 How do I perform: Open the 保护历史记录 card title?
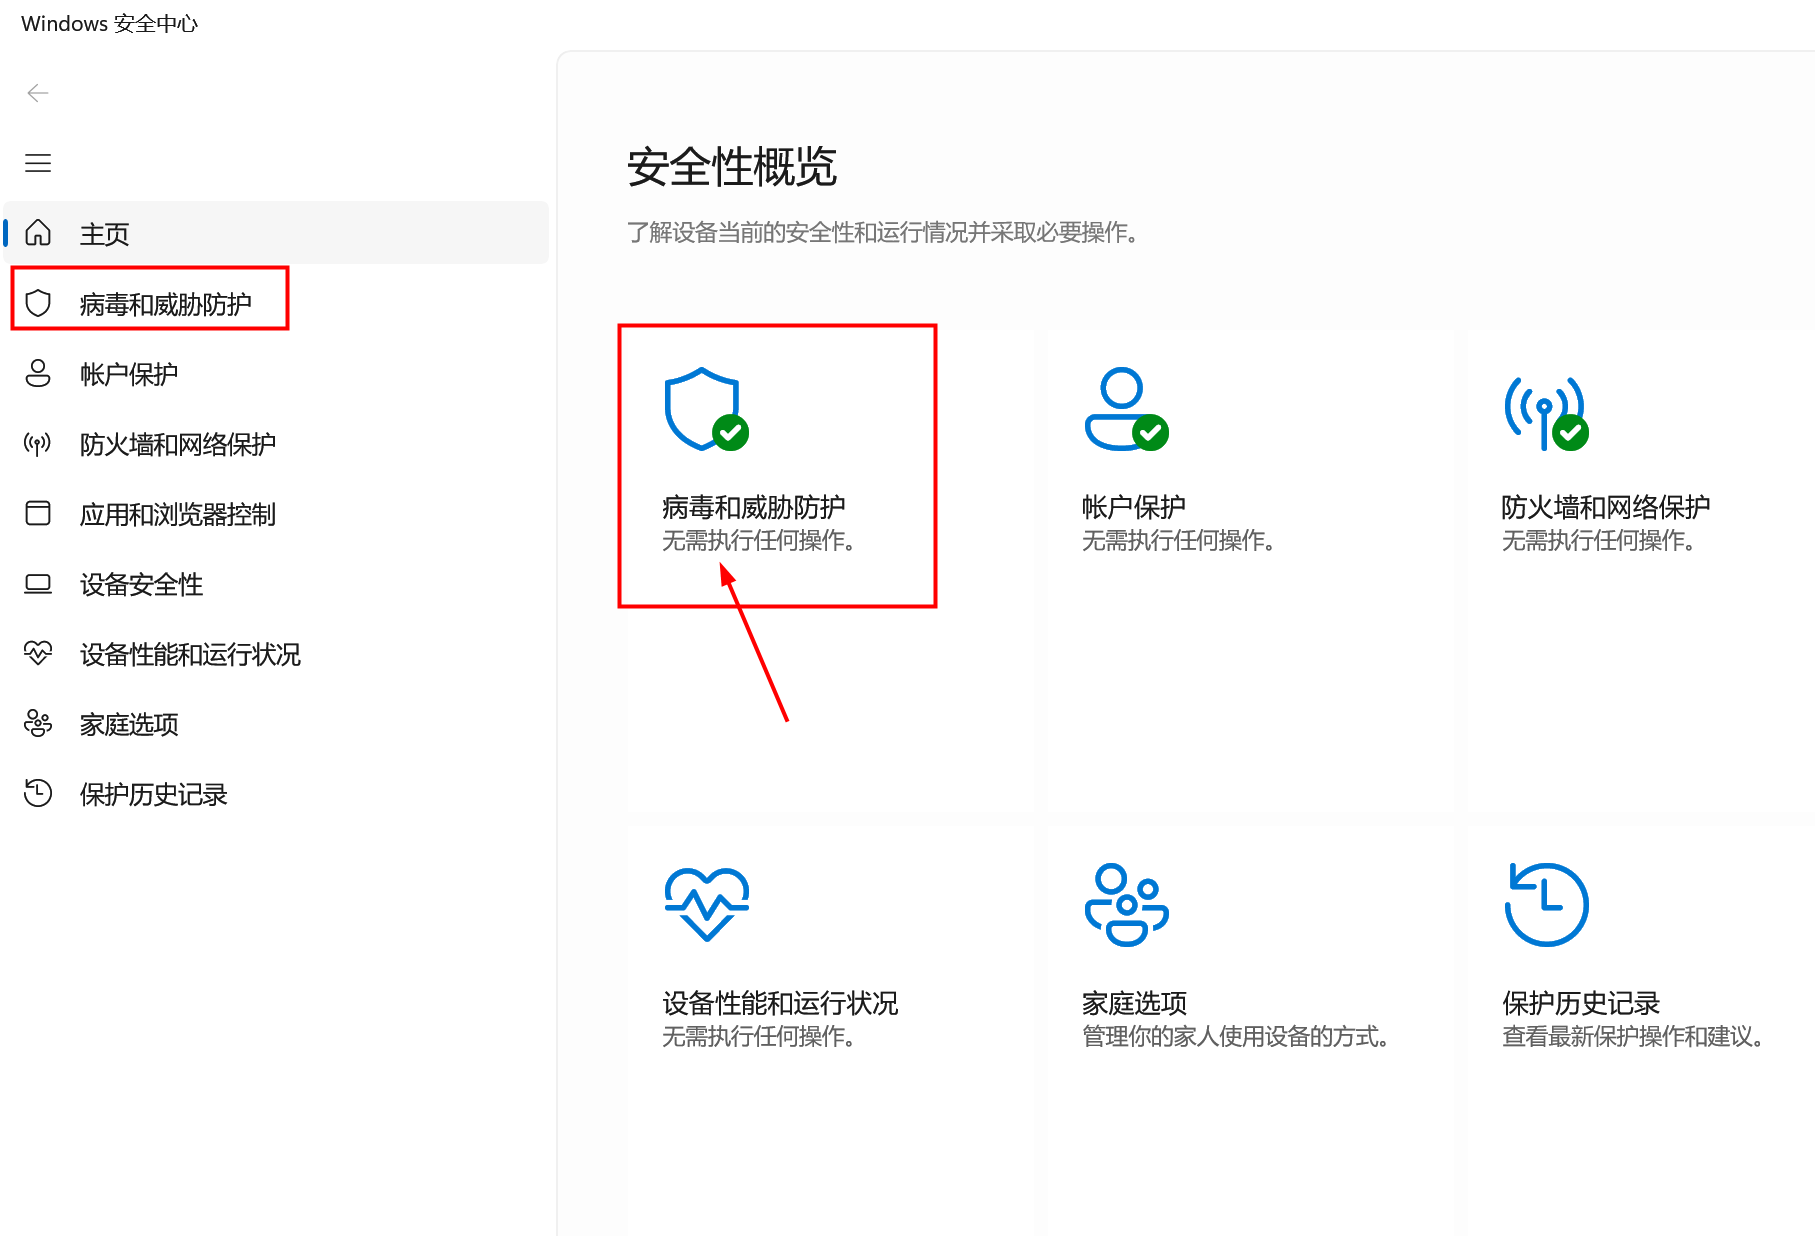click(1581, 1003)
